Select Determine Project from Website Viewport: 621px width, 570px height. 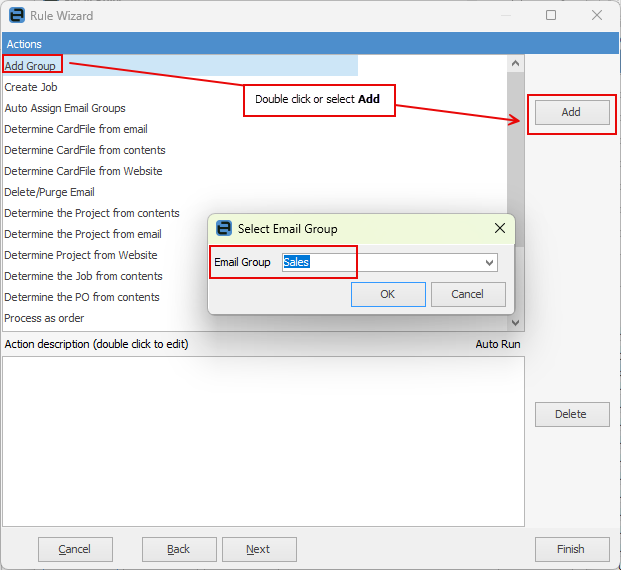(x=81, y=255)
